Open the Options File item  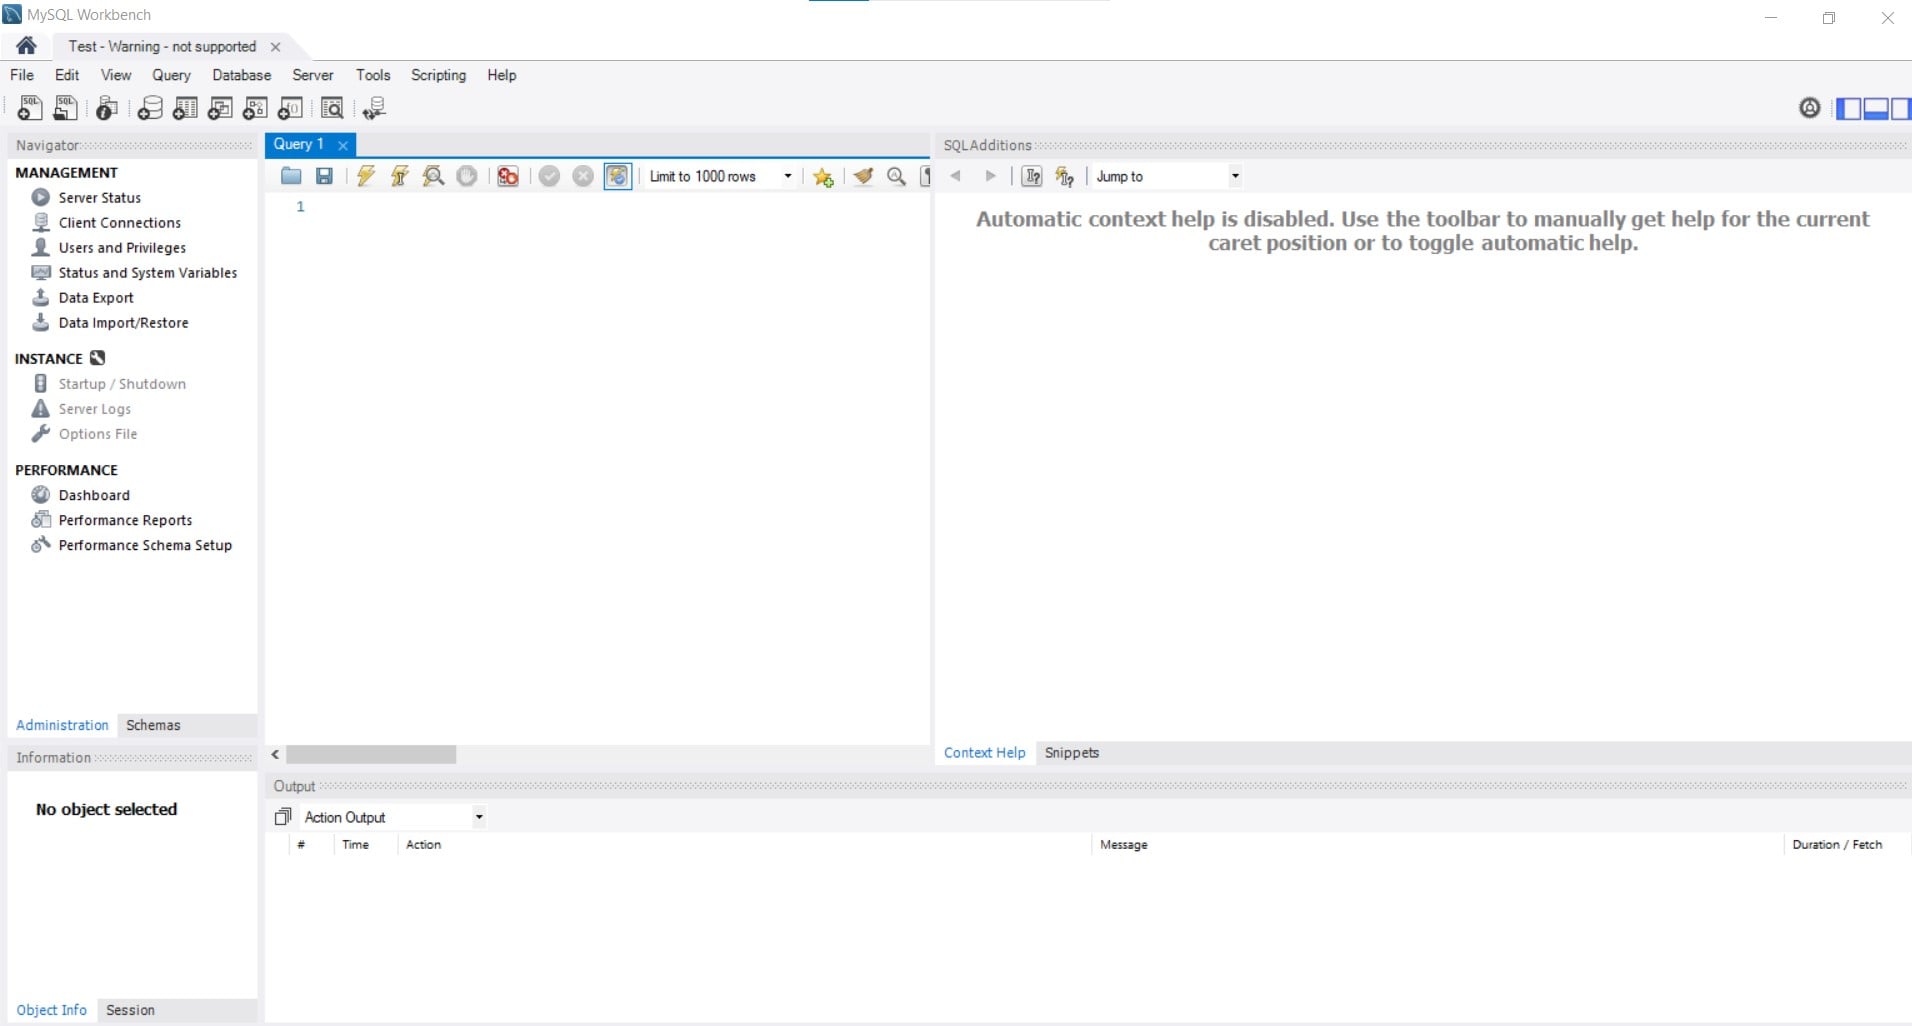click(97, 434)
